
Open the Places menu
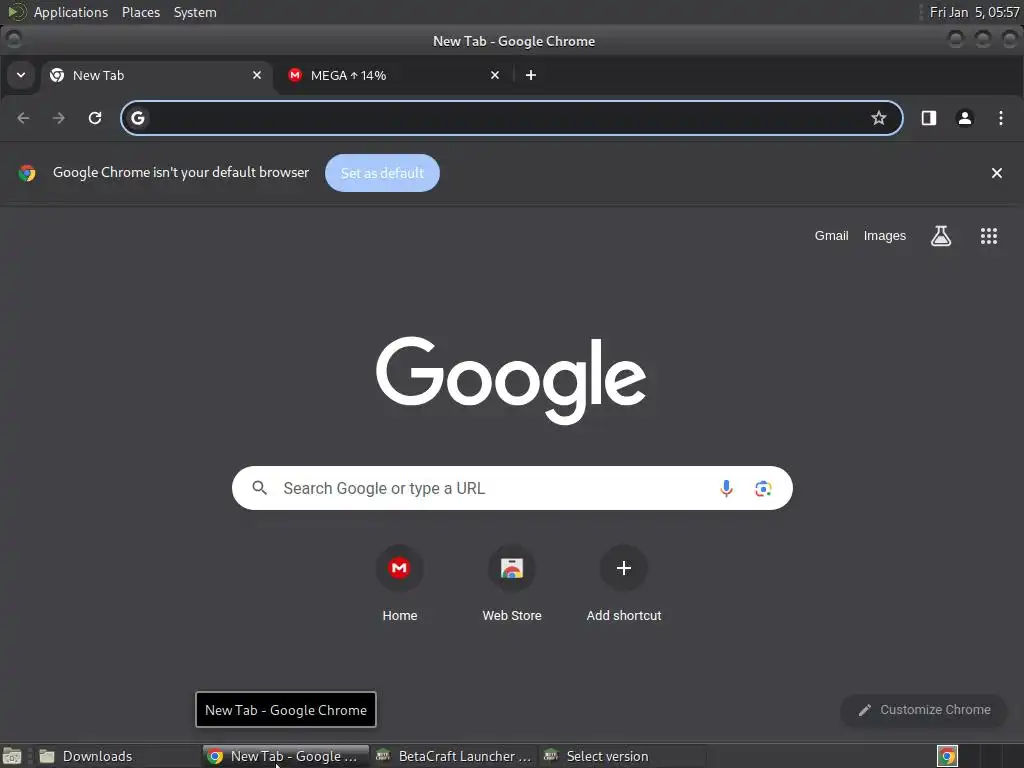tap(140, 12)
